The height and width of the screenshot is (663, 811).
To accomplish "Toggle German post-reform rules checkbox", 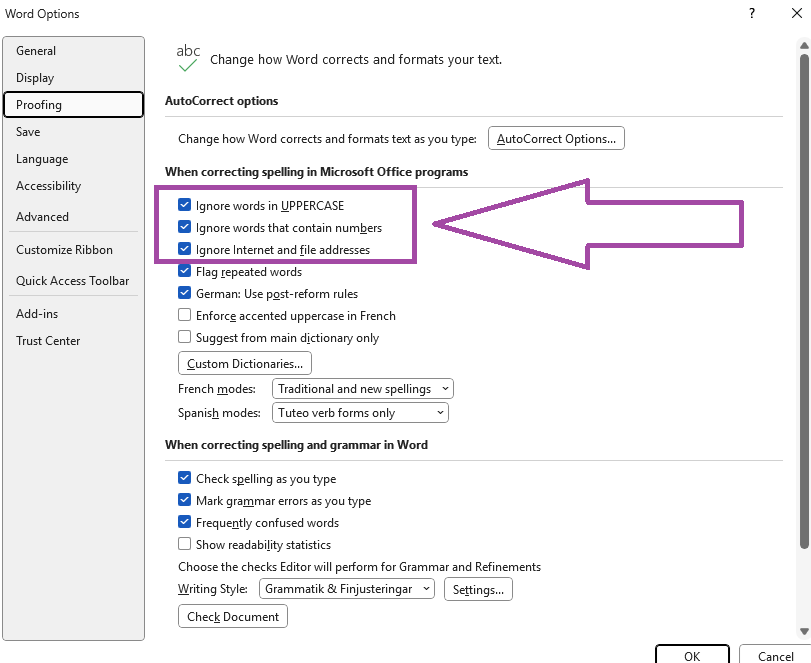I will [x=184, y=293].
